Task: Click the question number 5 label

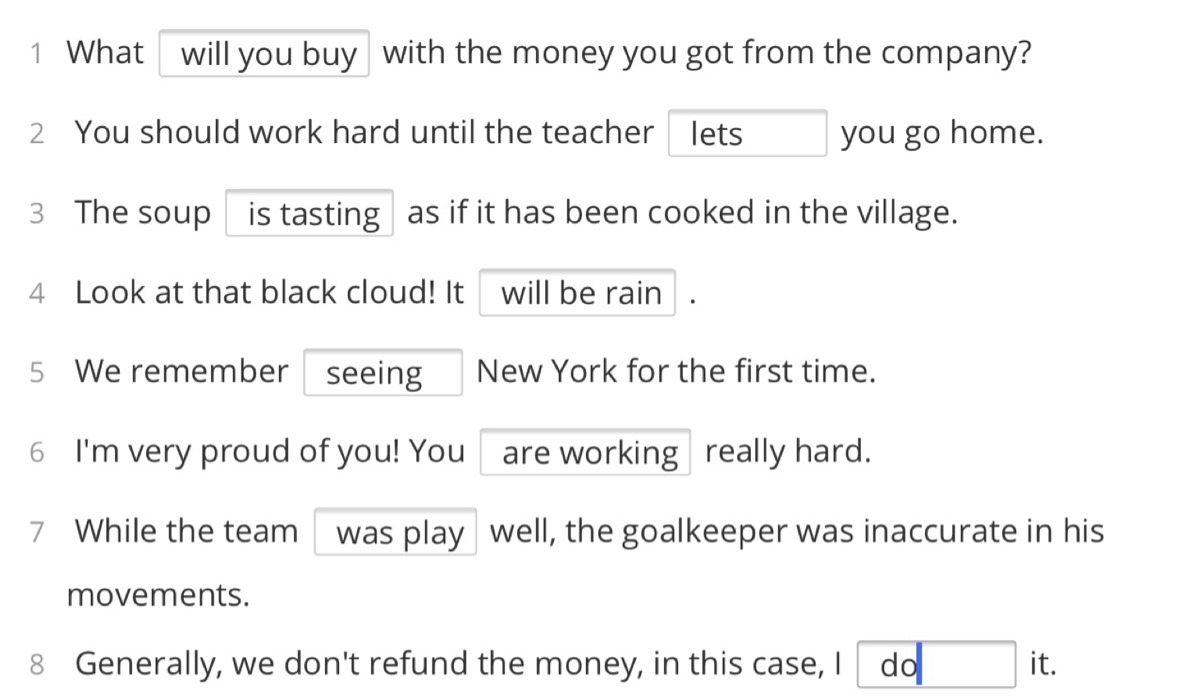Action: pos(37,373)
